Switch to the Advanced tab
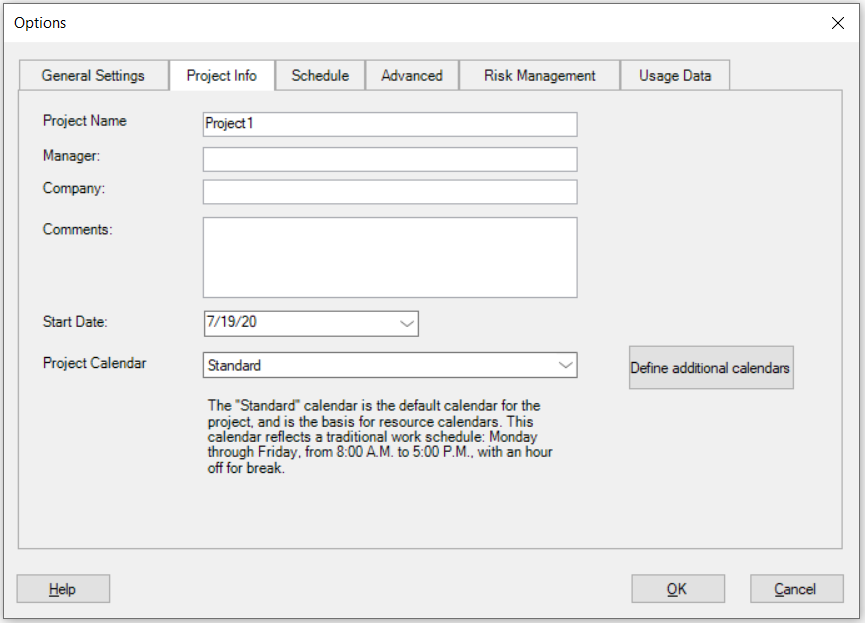 [411, 75]
